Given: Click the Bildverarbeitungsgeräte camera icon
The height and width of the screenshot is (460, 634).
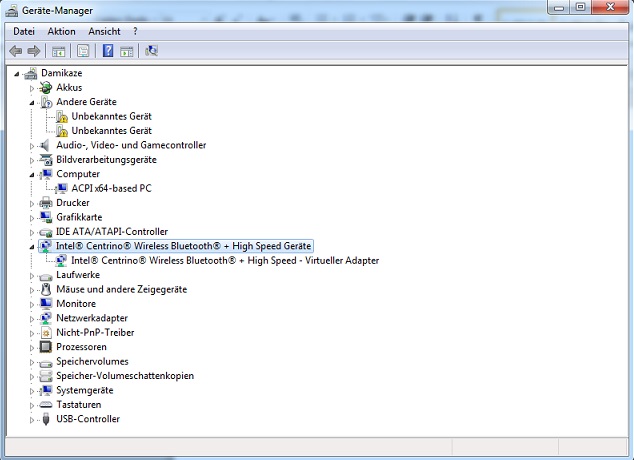Looking at the screenshot, I should click(46, 160).
